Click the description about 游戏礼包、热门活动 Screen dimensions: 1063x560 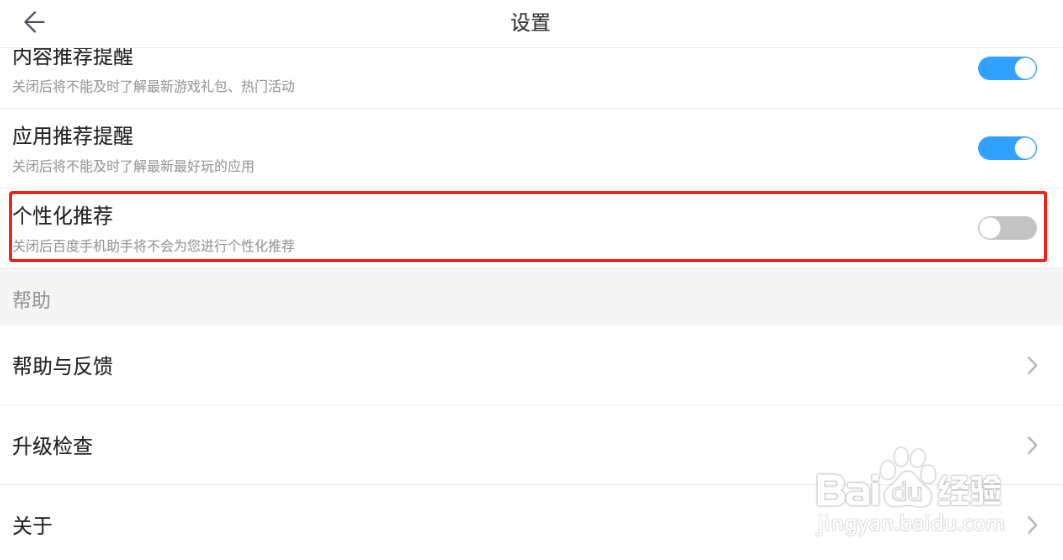[x=154, y=86]
